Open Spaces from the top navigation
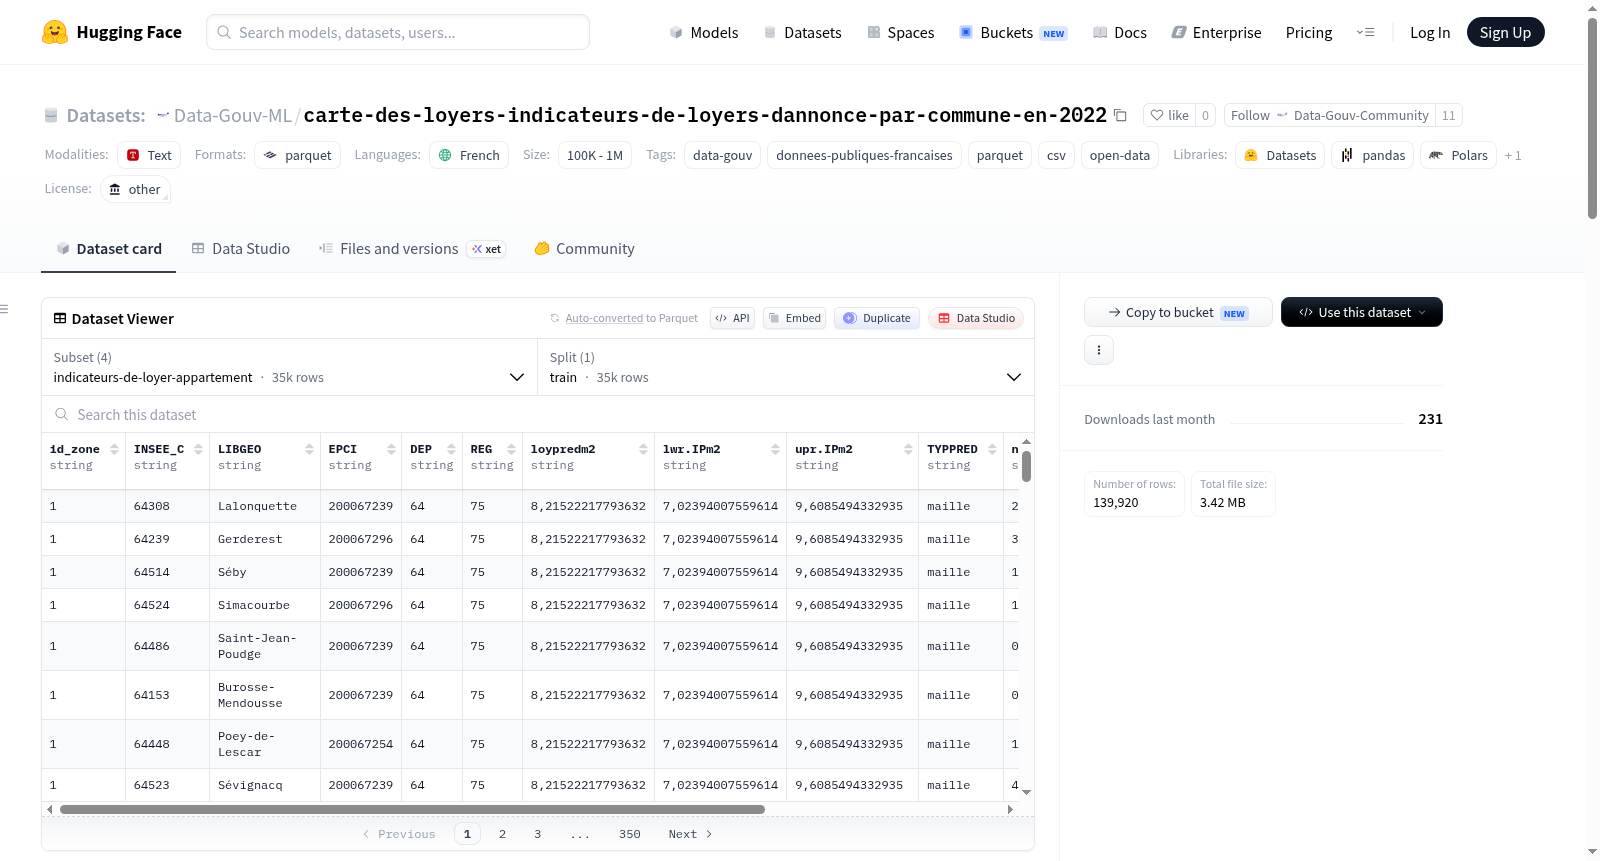Screen dimensions: 1600x861 900,32
